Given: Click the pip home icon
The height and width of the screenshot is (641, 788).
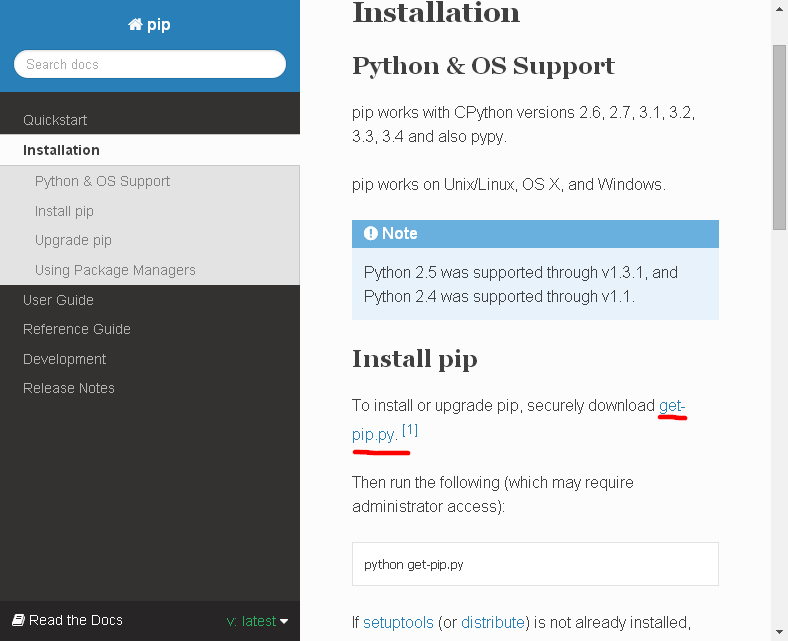Looking at the screenshot, I should [135, 24].
